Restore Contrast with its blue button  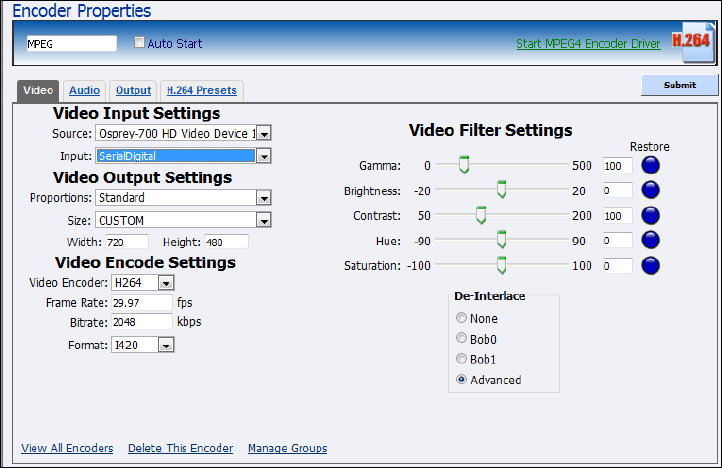(651, 215)
